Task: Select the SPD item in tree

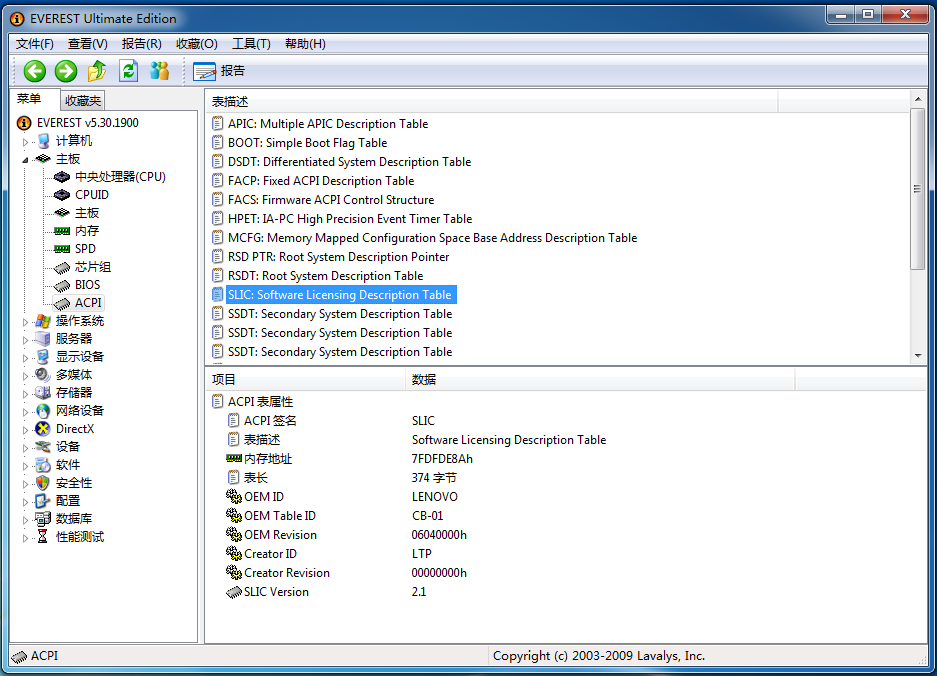Action: [x=85, y=249]
